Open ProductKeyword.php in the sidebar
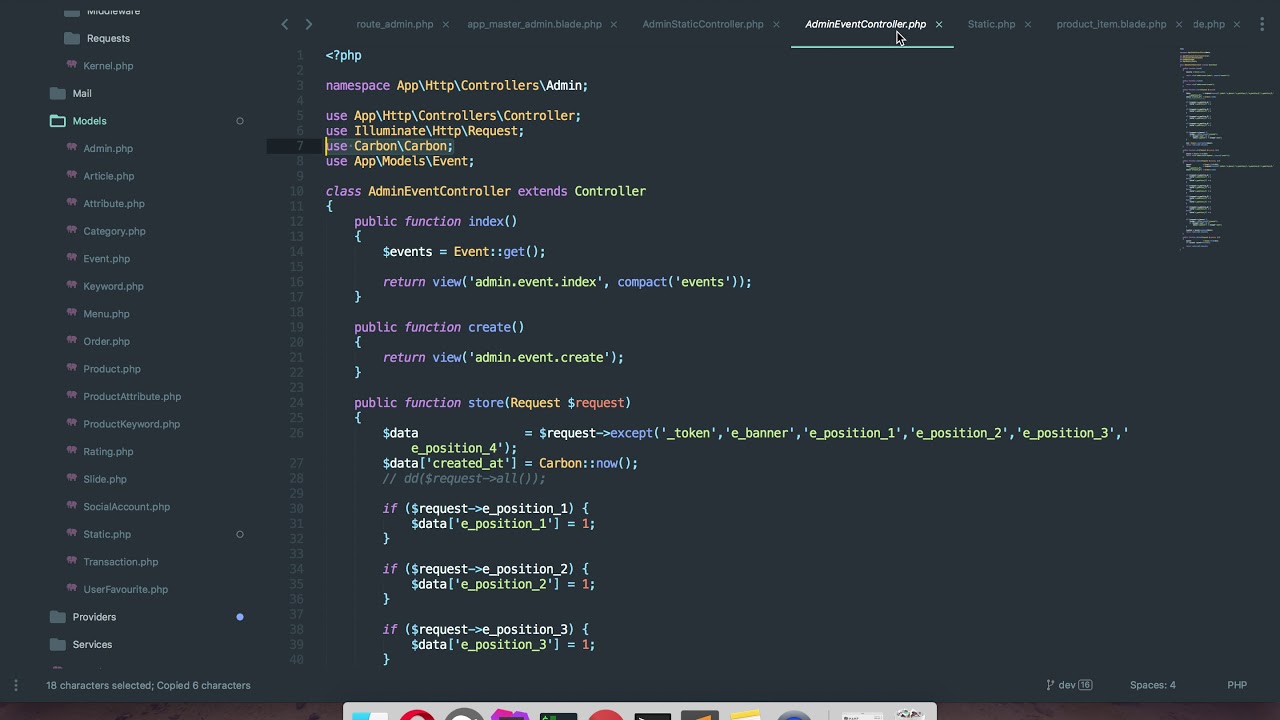 132,424
